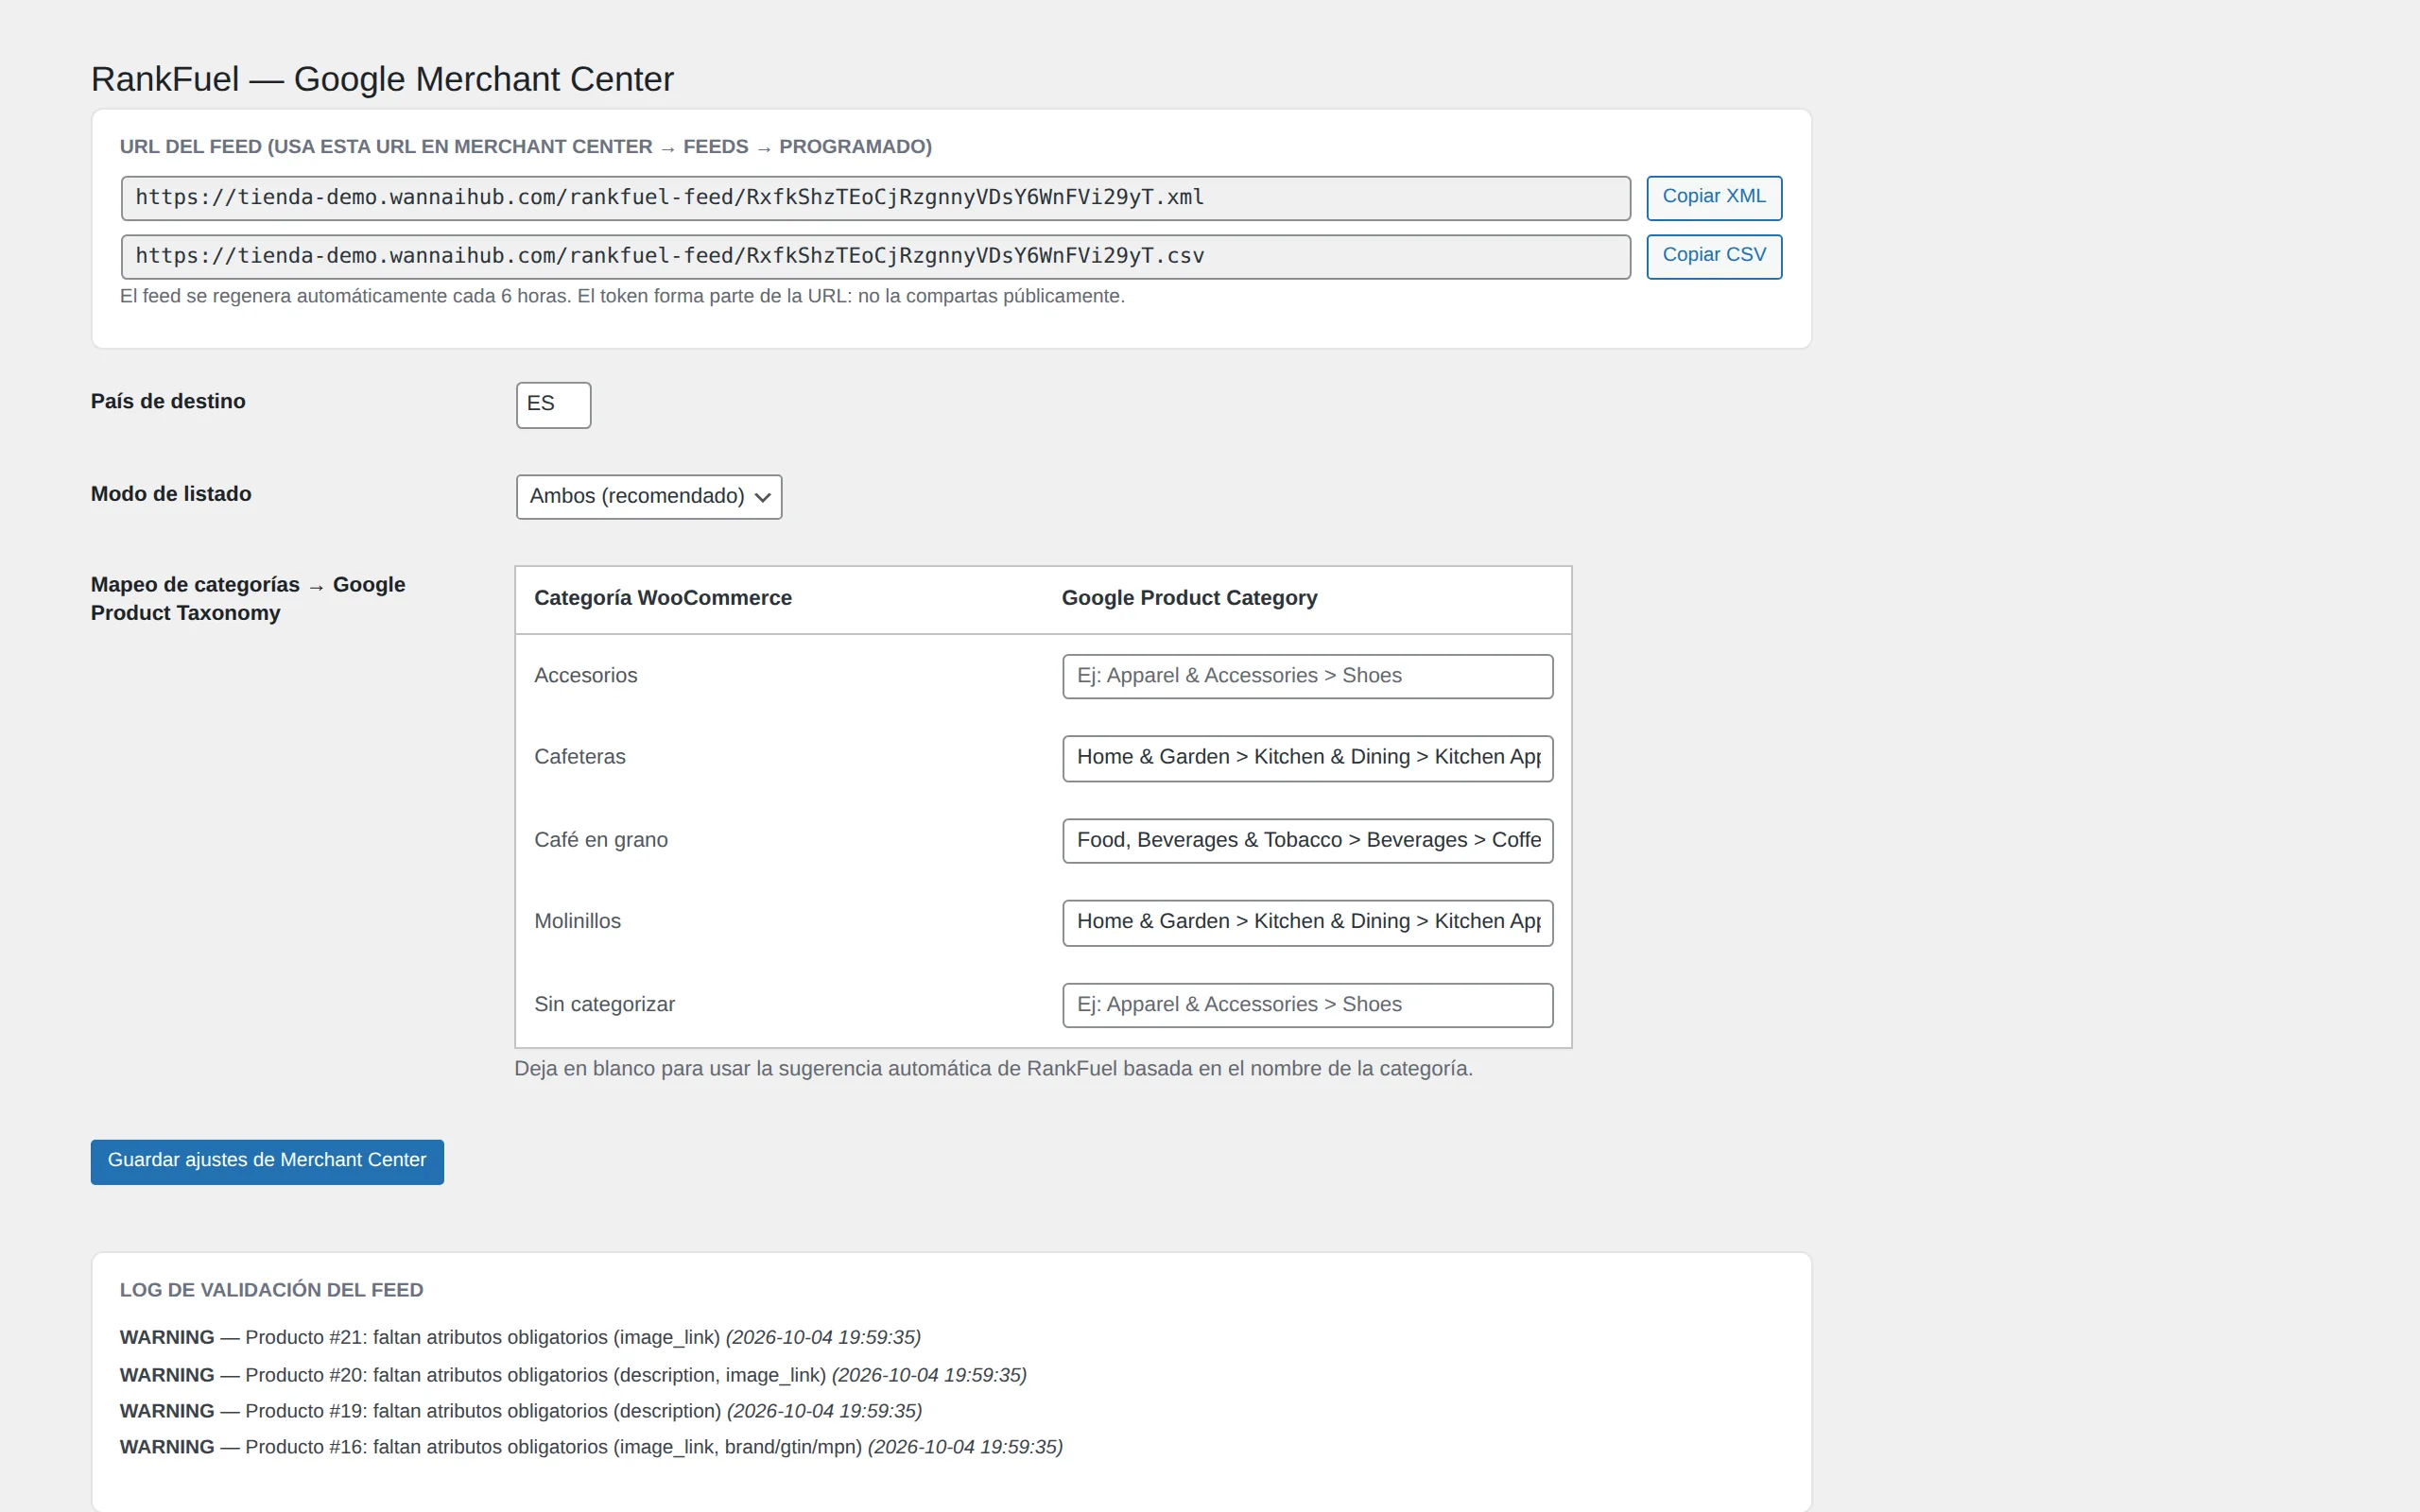
Task: Copy the CSV feed URL button
Action: coord(1714,256)
